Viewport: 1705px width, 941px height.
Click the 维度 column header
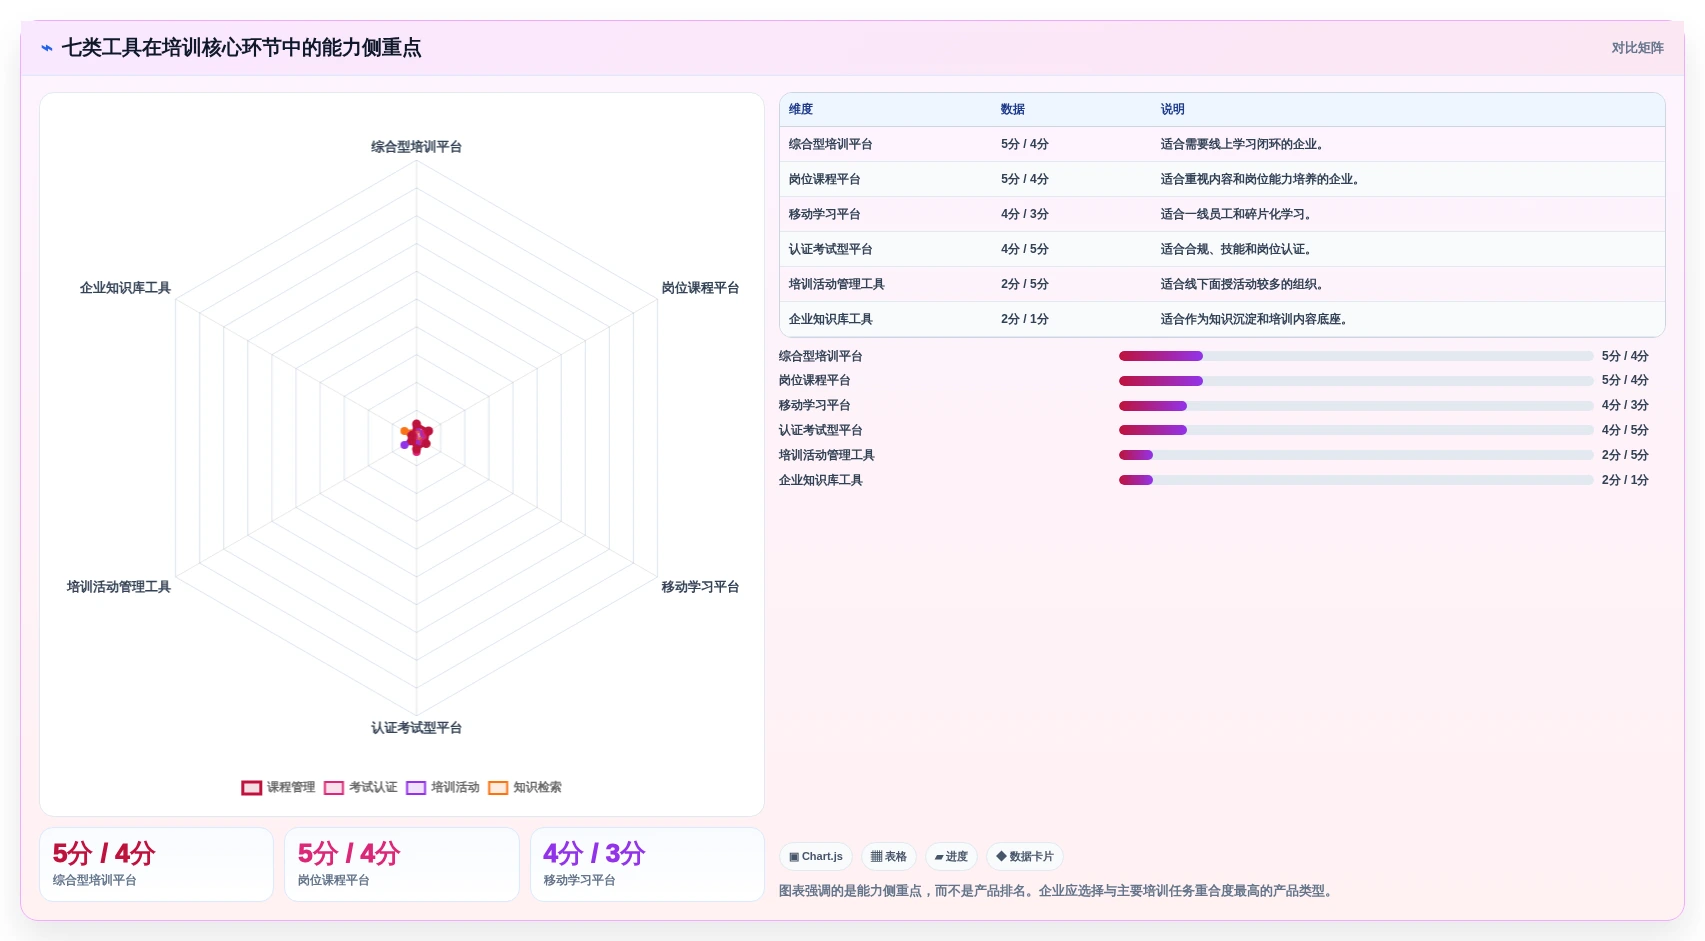point(801,109)
